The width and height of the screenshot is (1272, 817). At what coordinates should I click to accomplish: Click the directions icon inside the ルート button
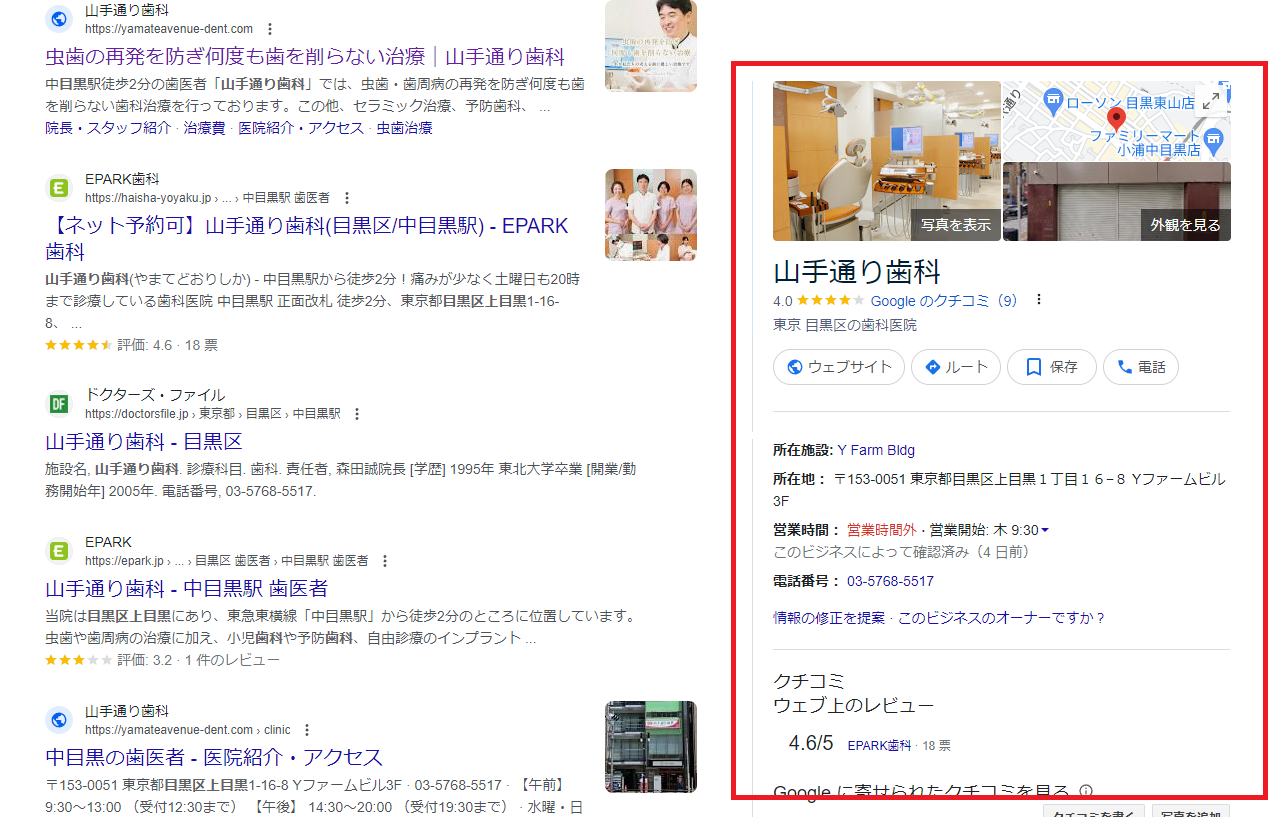(x=933, y=367)
